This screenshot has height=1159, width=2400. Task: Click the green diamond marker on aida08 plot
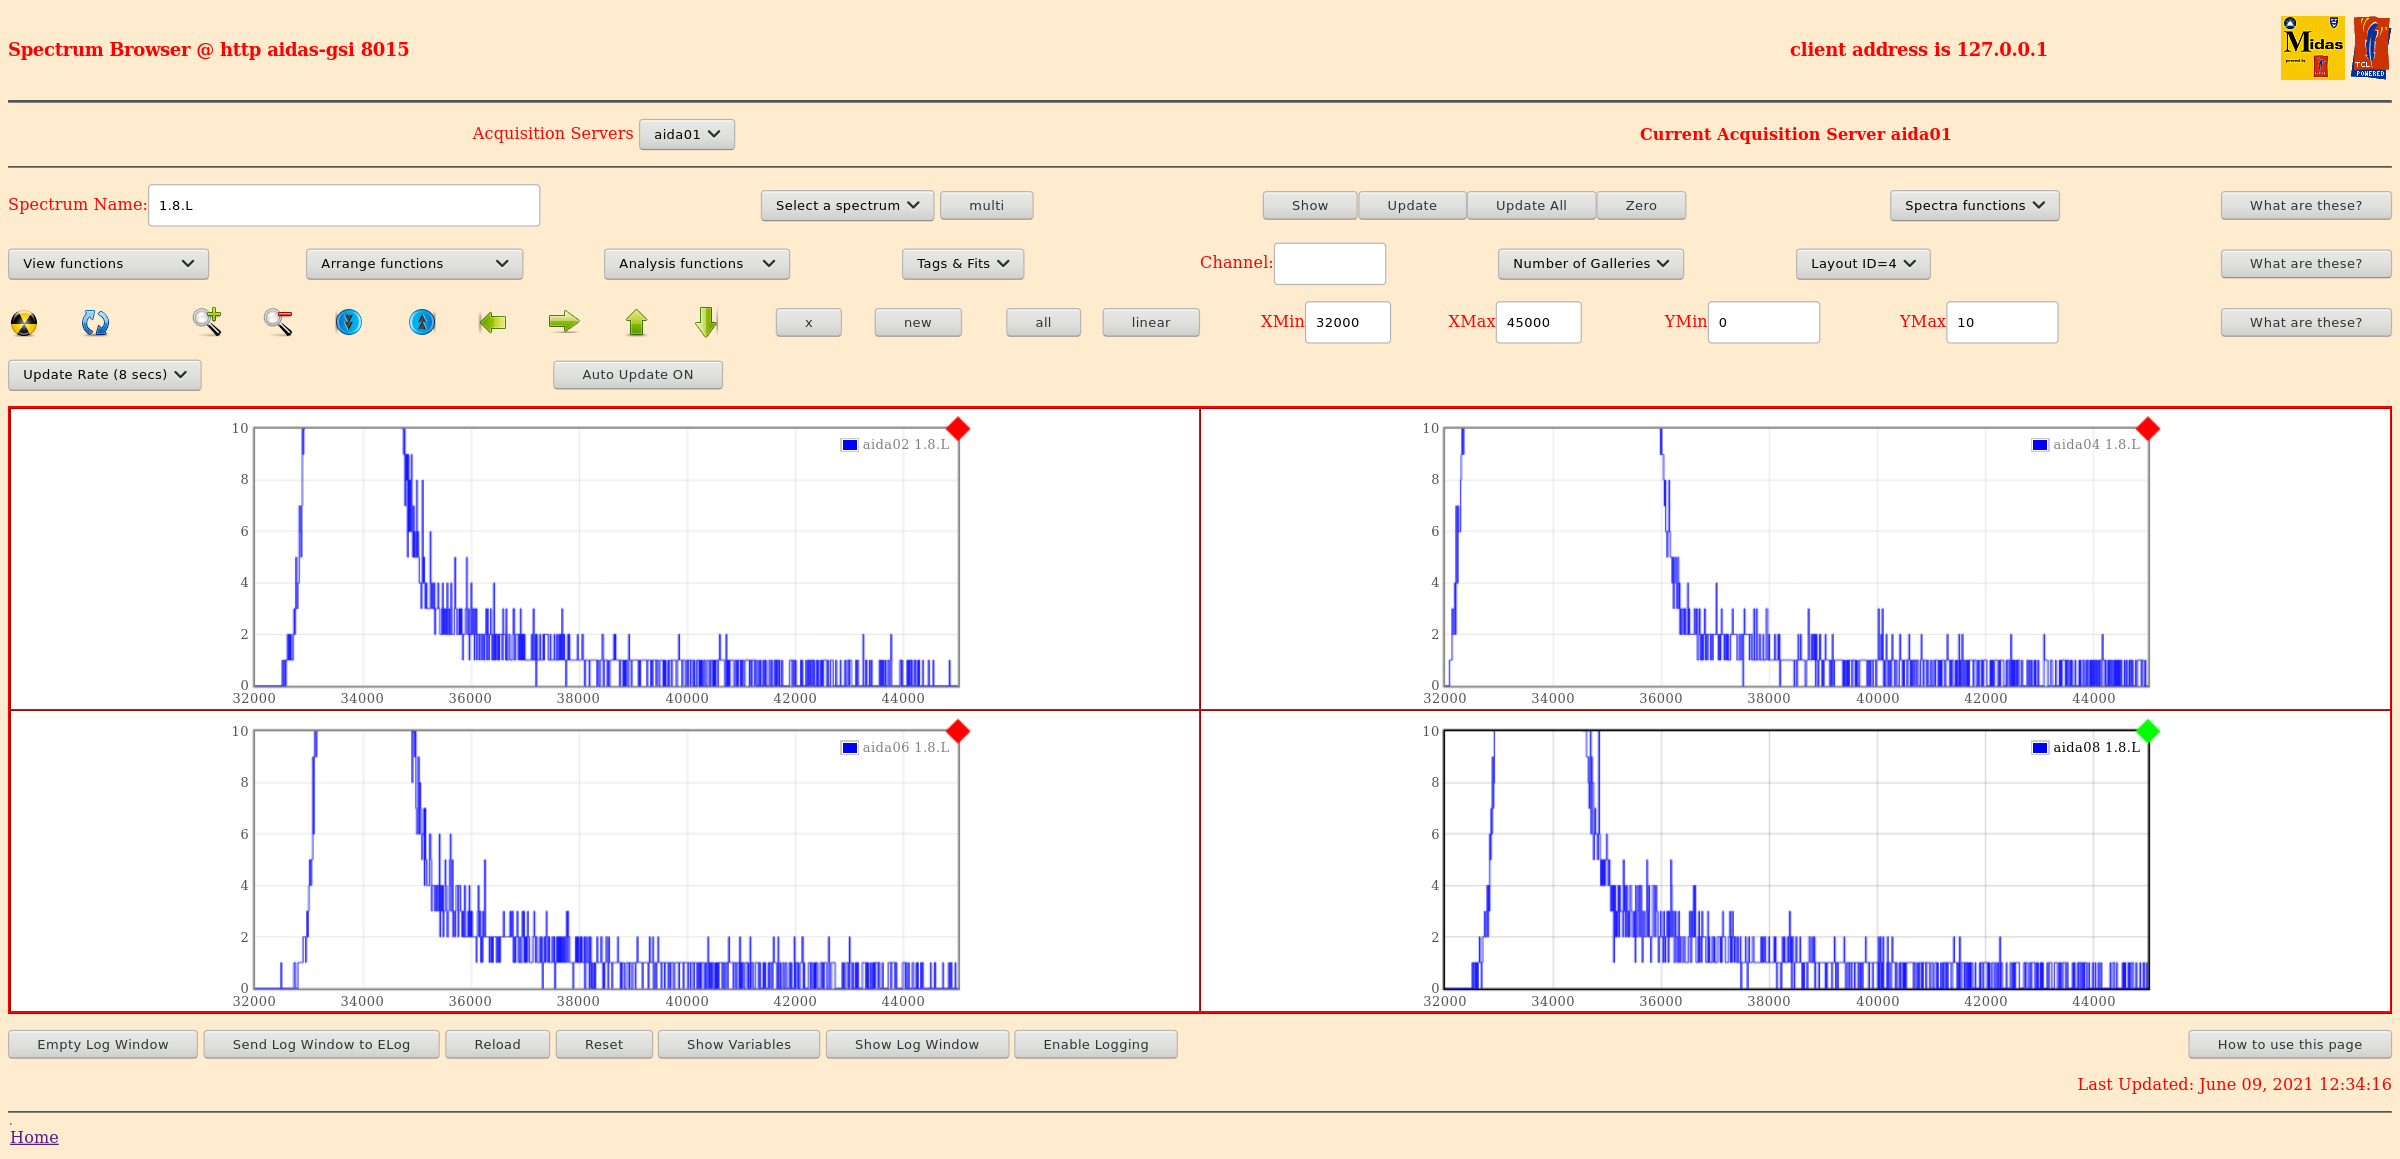(2147, 732)
